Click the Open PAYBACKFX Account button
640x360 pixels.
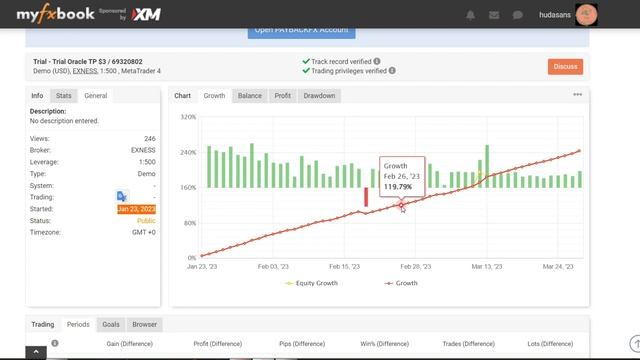302,33
